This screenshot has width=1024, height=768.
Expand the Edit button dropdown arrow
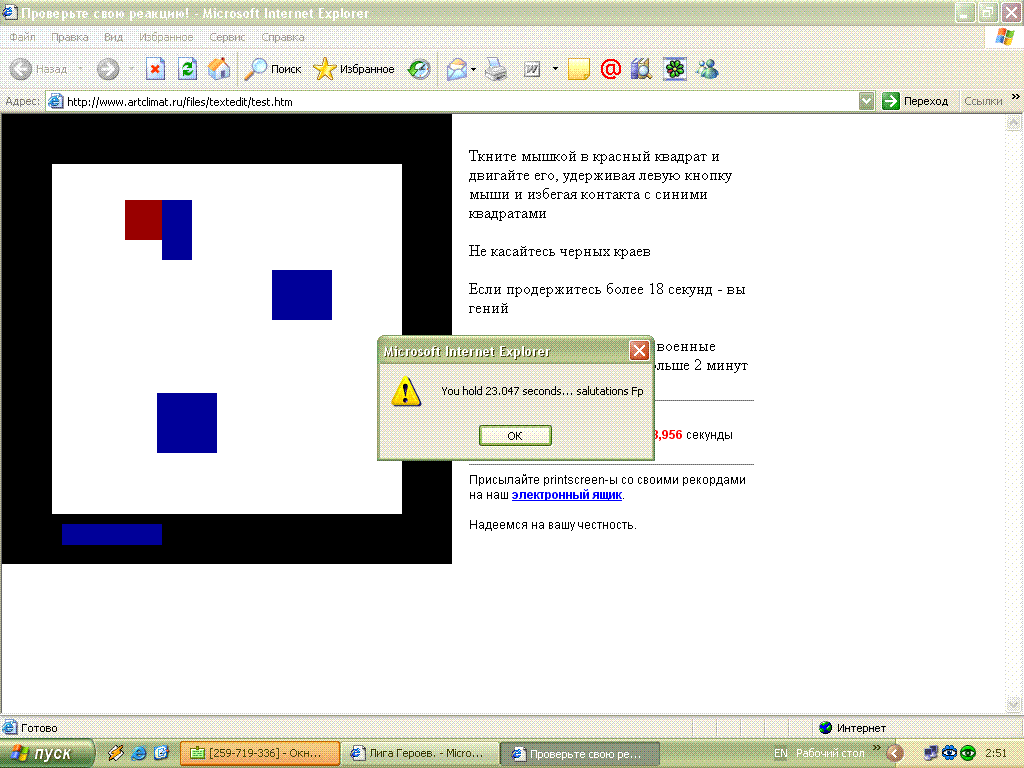coord(555,69)
